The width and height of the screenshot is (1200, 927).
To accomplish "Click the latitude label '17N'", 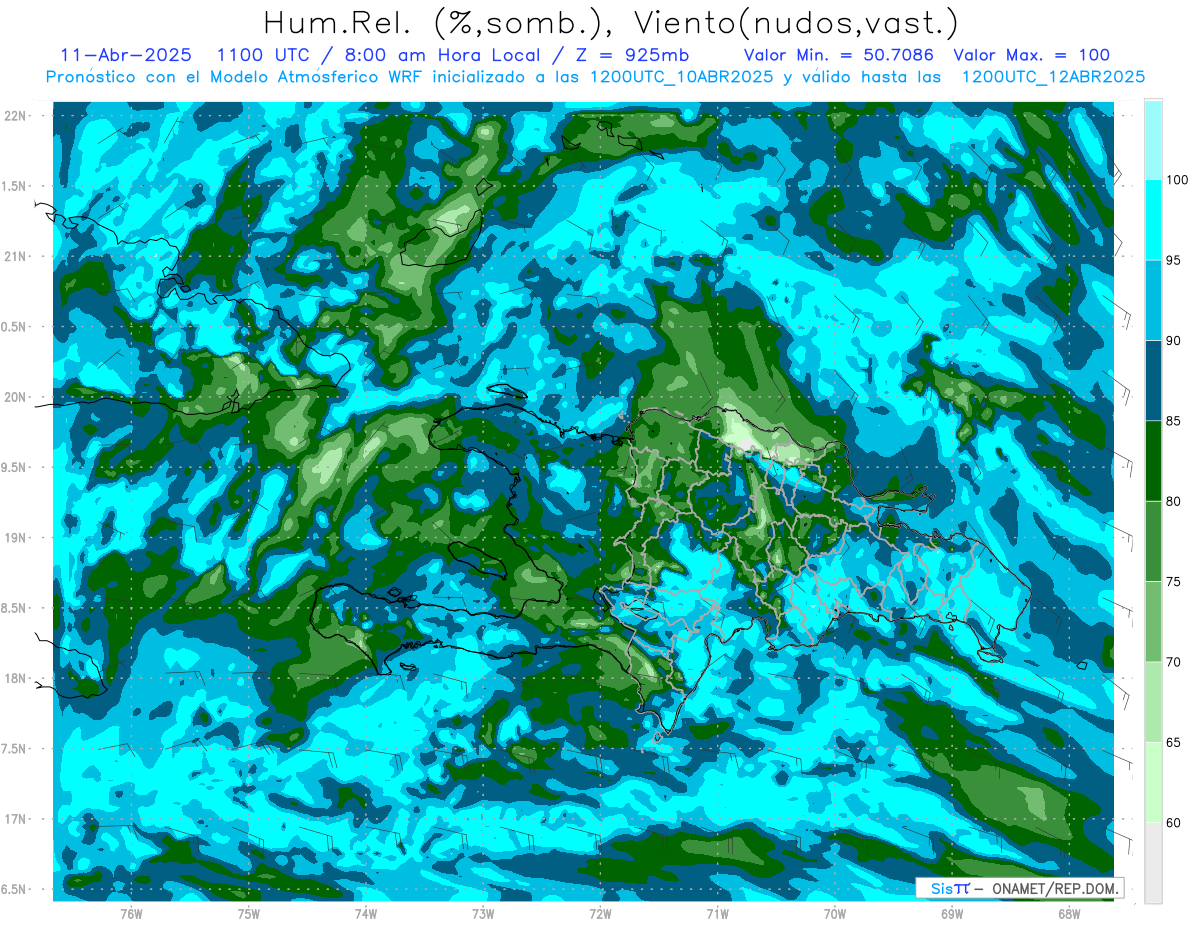I will coord(16,819).
